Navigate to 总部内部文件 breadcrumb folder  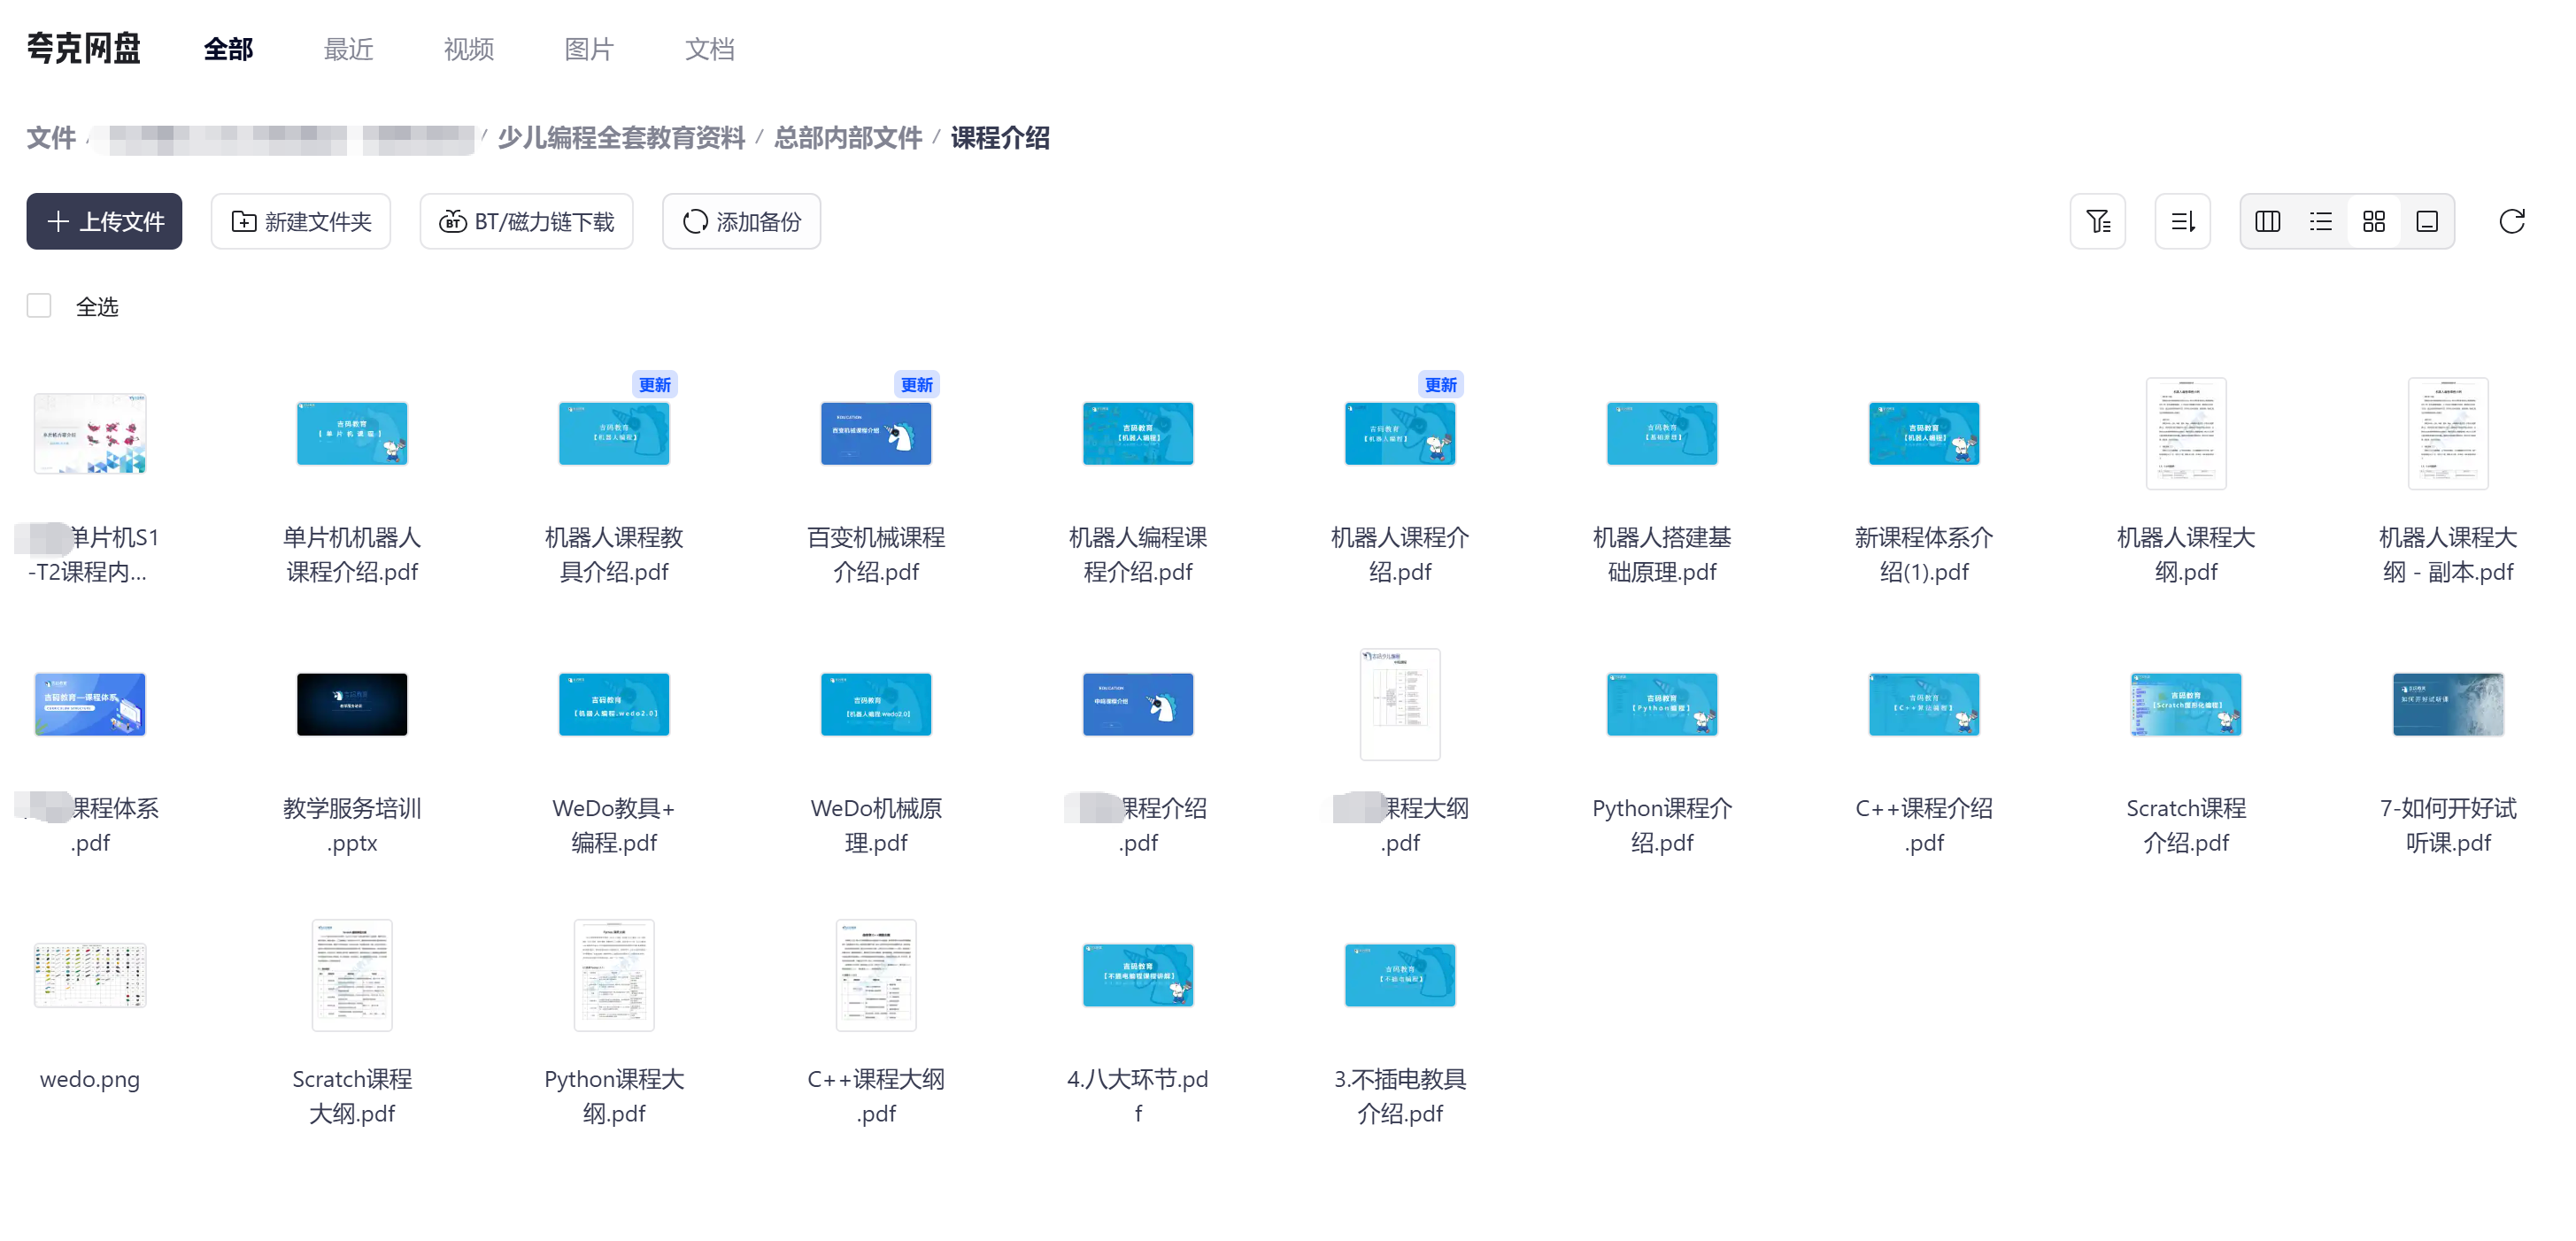(x=847, y=138)
